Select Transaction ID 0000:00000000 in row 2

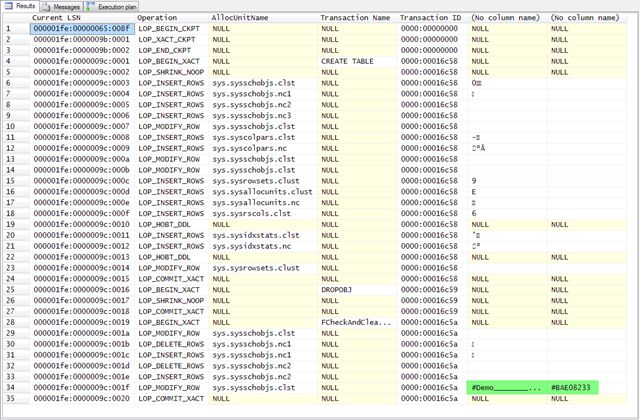pyautogui.click(x=433, y=40)
